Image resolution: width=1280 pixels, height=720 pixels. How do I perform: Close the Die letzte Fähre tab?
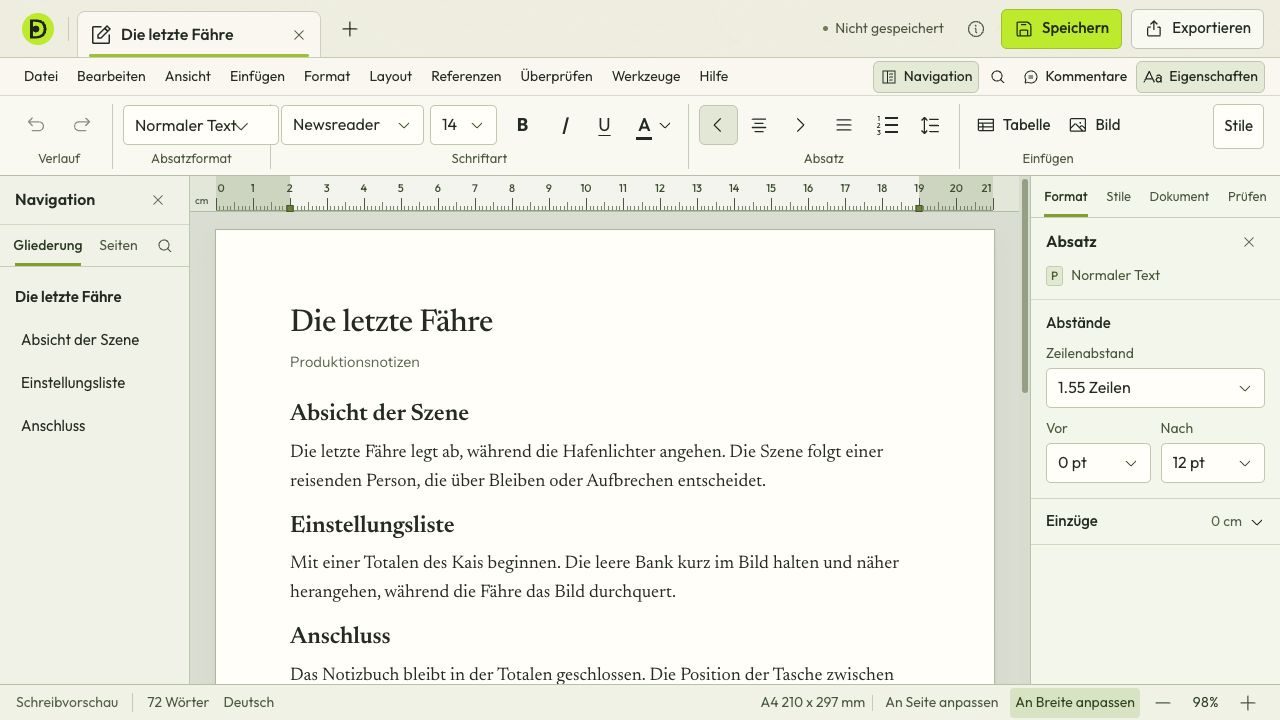coord(299,35)
